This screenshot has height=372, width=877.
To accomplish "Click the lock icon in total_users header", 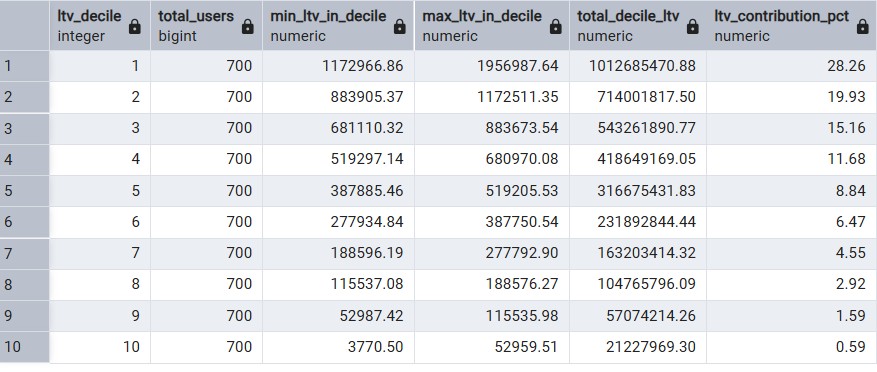I will 248,26.
